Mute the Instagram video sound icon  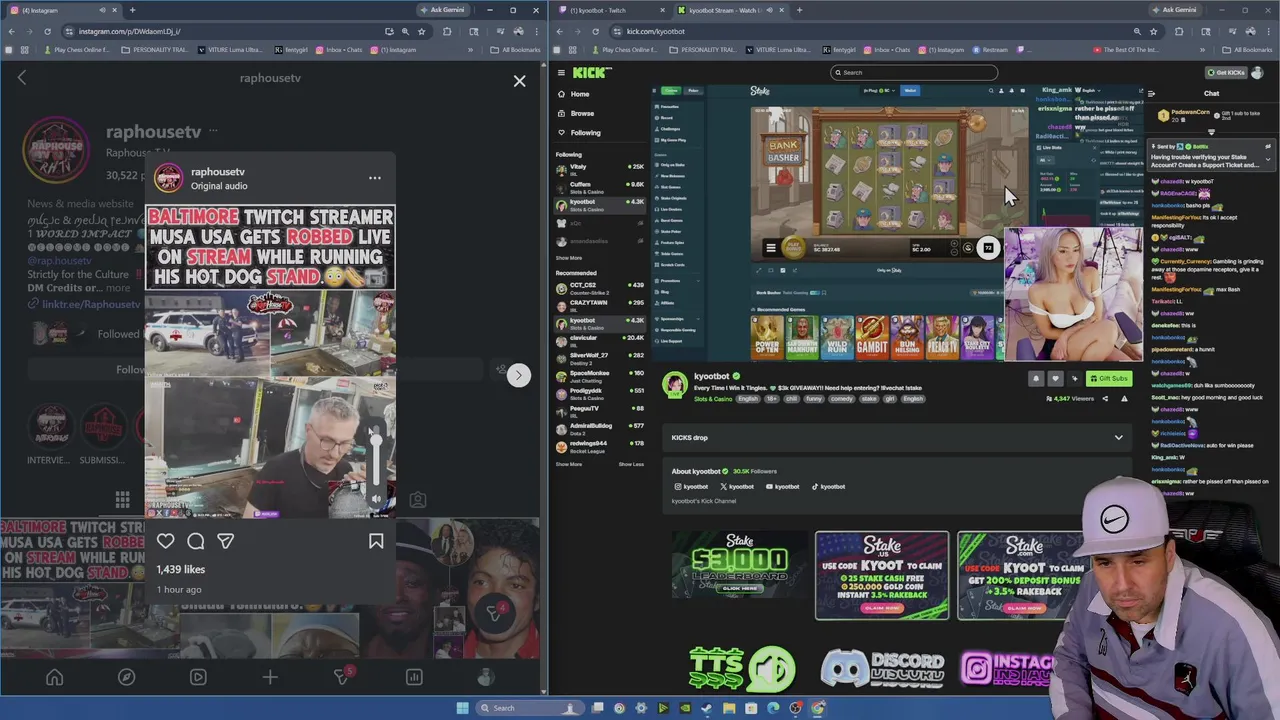pos(377,497)
